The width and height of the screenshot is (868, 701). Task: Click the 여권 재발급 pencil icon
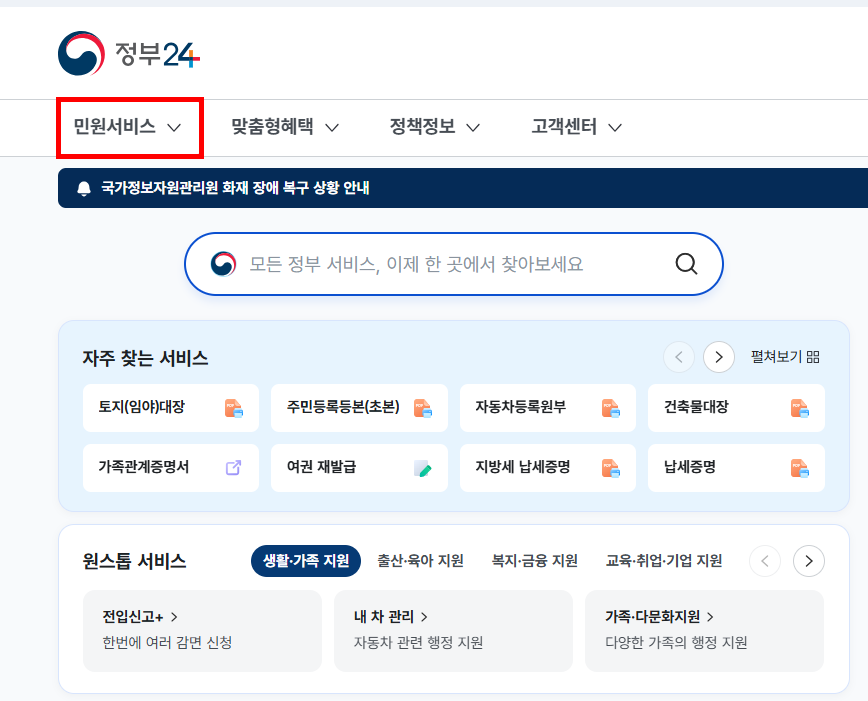tap(422, 468)
